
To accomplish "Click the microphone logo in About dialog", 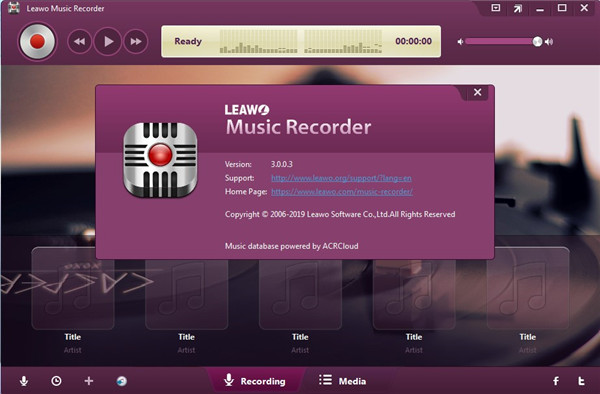I will [x=160, y=160].
